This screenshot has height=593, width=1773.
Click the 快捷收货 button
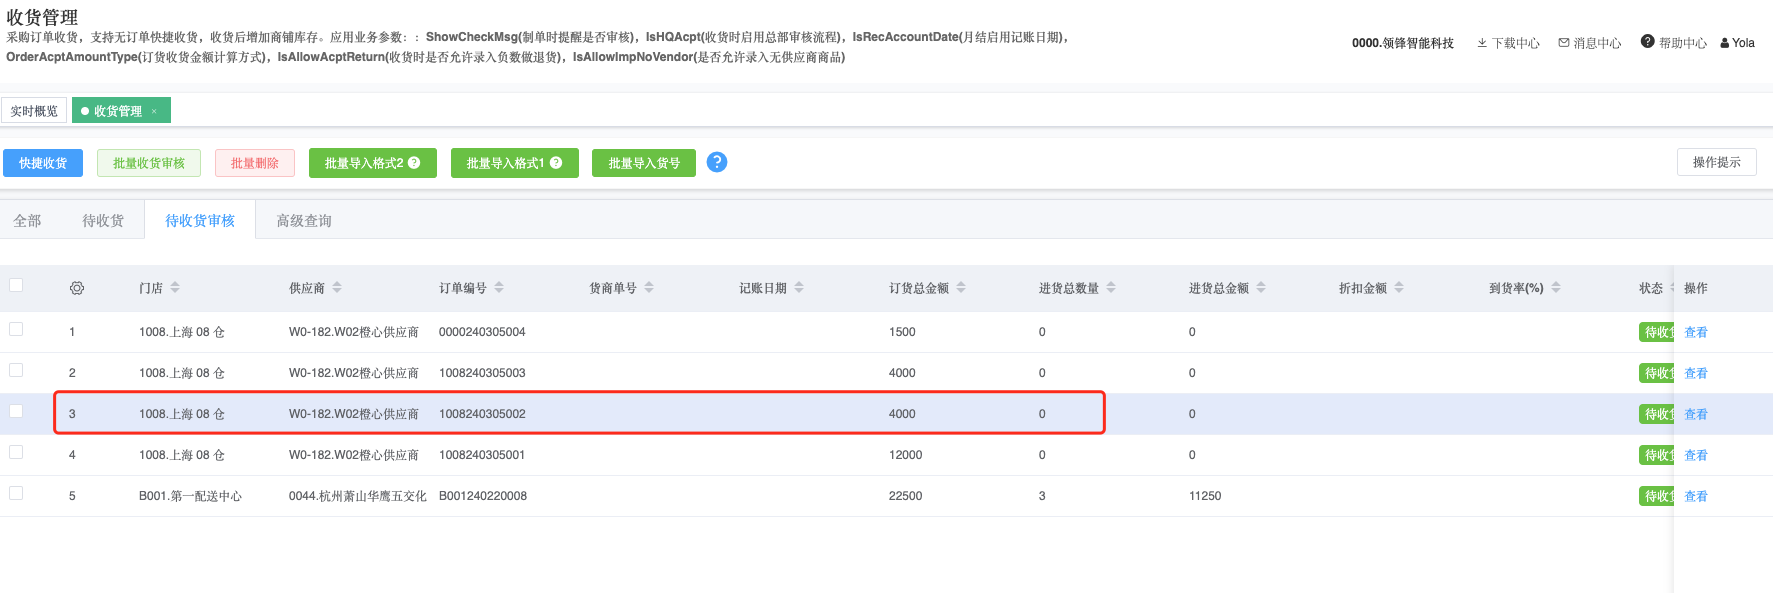tap(43, 163)
